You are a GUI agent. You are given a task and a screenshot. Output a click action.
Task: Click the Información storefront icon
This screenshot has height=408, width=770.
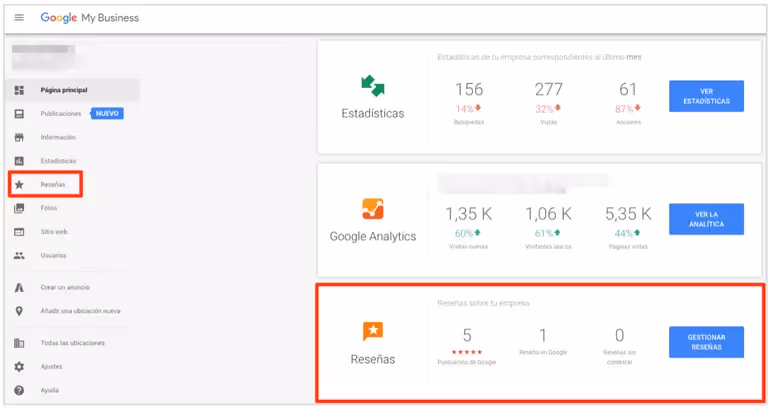(19, 137)
